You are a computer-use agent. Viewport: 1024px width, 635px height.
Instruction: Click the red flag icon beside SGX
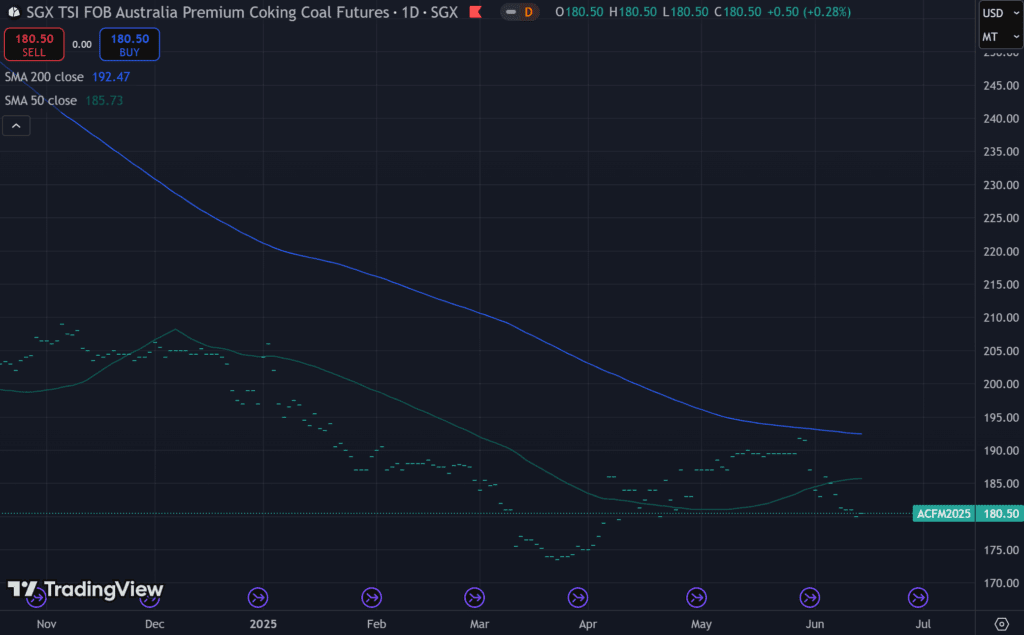[475, 12]
